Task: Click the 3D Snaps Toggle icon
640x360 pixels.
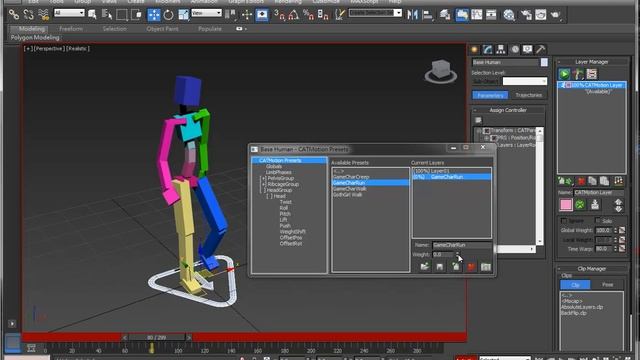Action: click(280, 15)
